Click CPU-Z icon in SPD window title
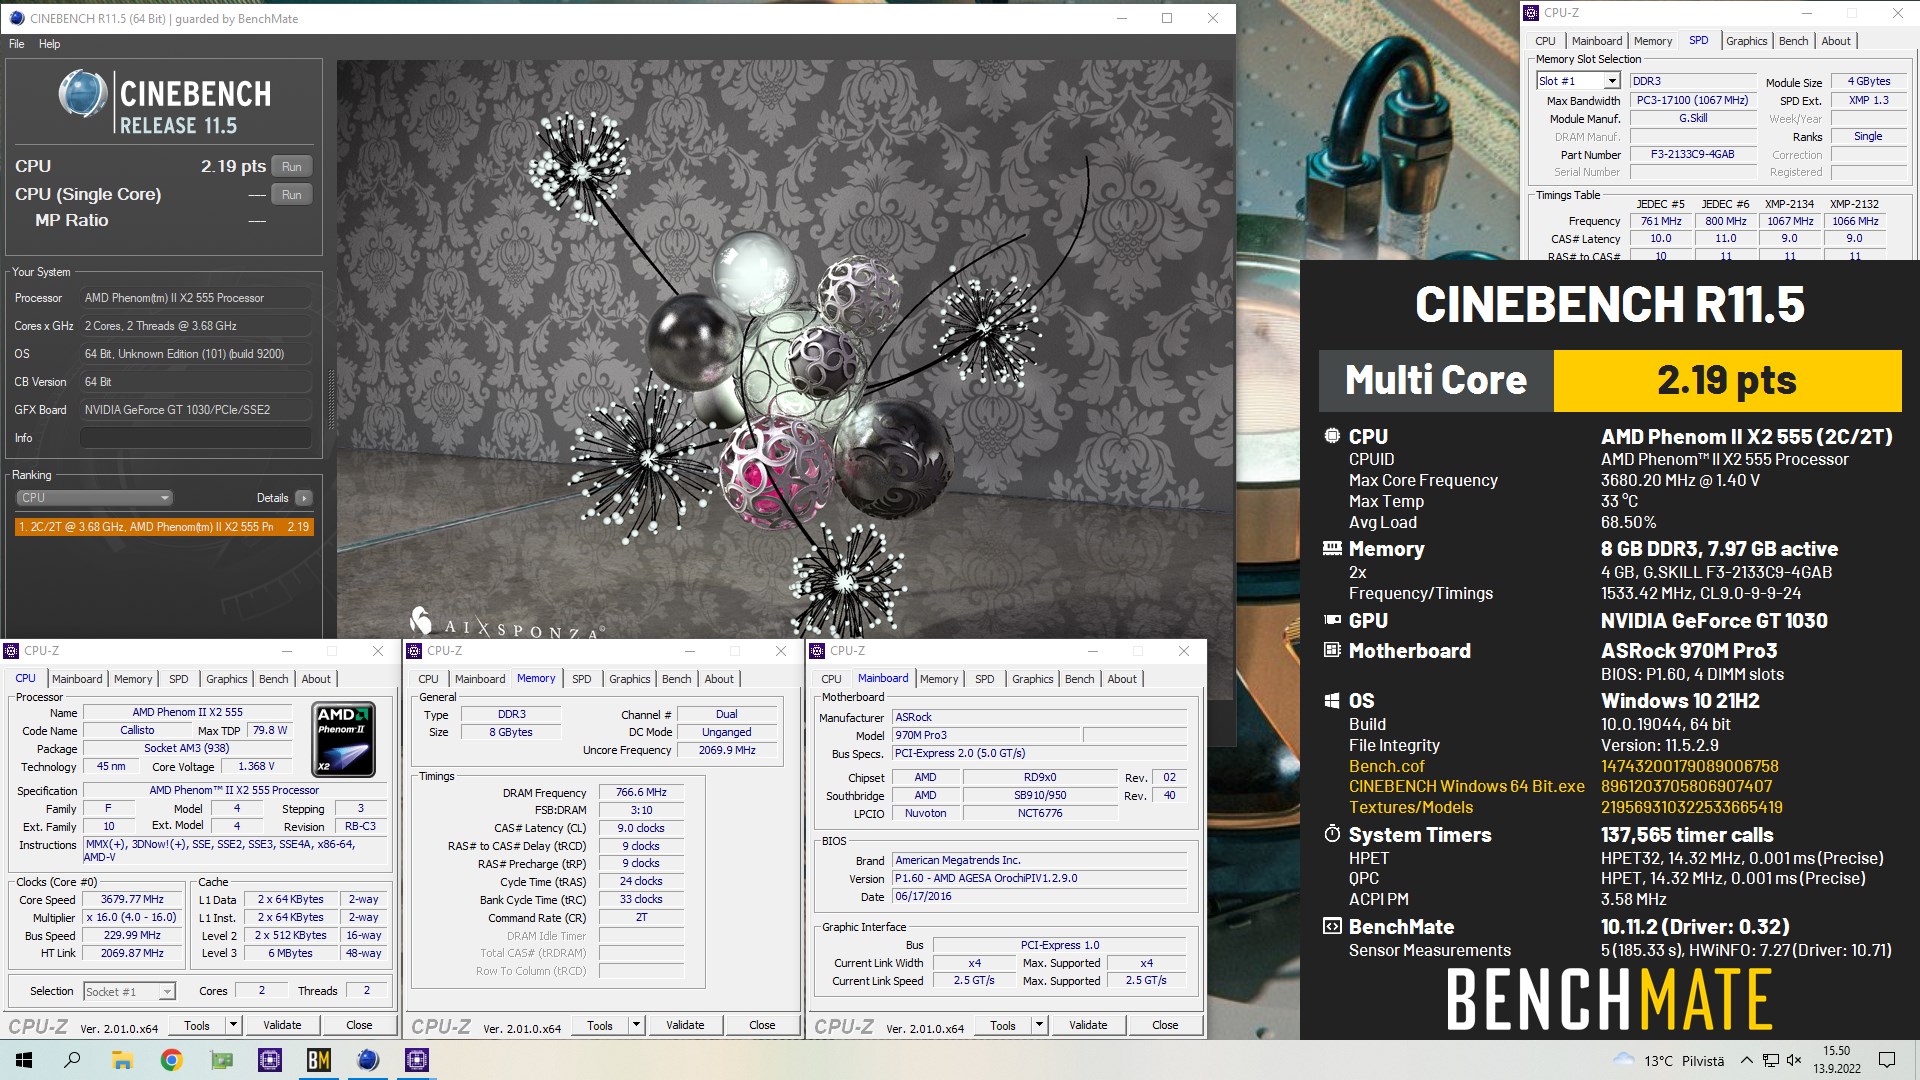This screenshot has width=1920, height=1080. [x=1531, y=13]
